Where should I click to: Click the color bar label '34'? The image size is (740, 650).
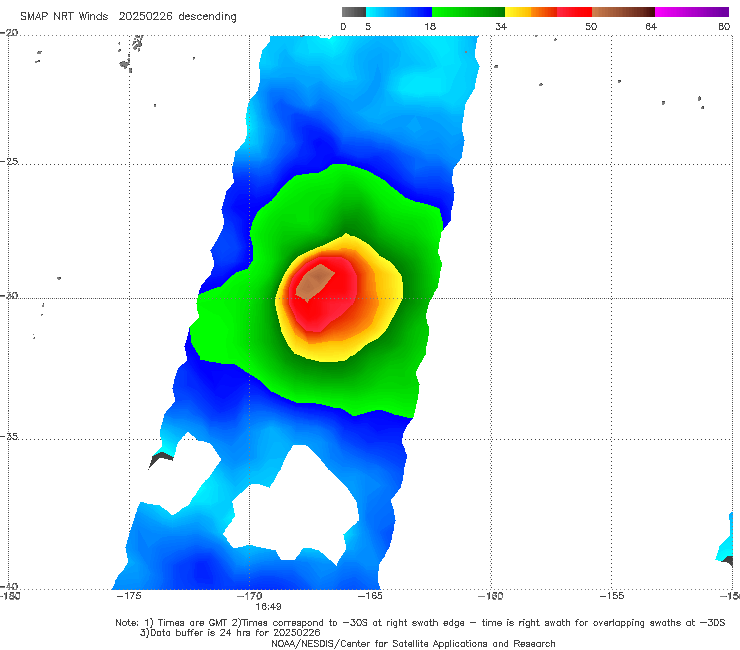(x=501, y=26)
